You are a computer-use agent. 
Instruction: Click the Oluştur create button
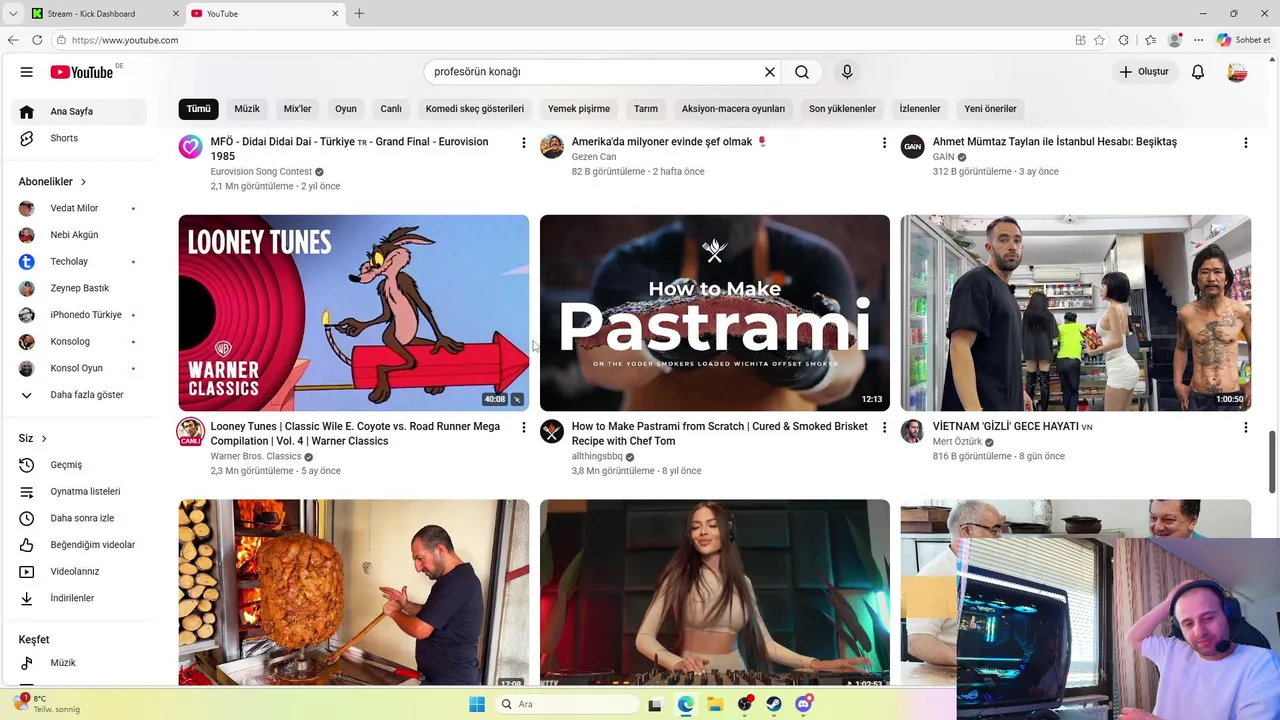[x=1144, y=72]
